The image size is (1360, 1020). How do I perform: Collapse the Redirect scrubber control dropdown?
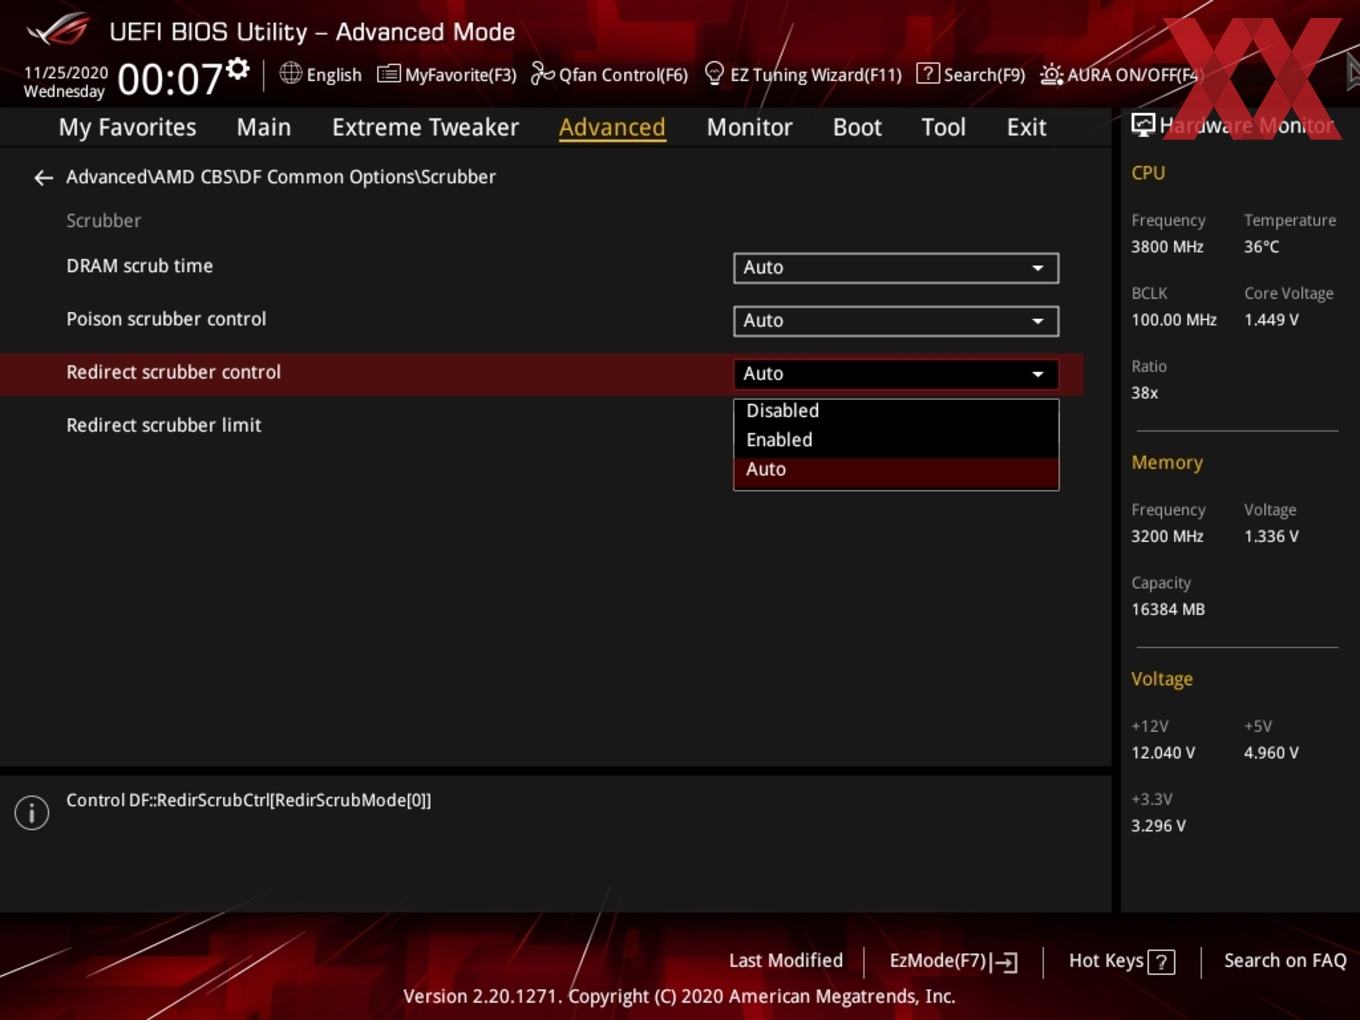point(896,374)
